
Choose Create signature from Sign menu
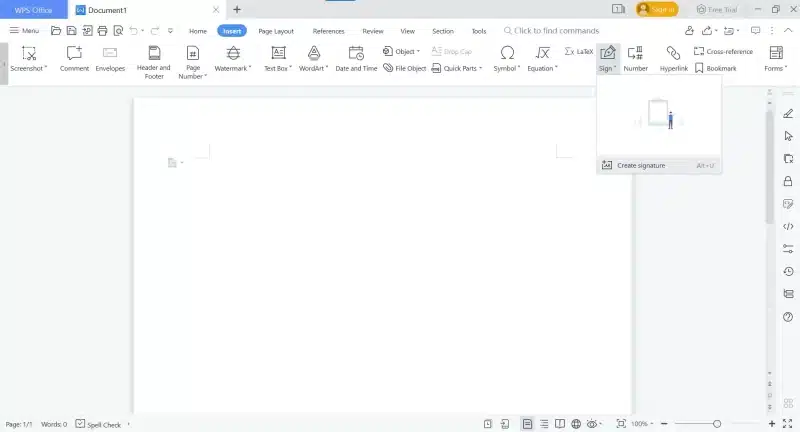point(659,165)
